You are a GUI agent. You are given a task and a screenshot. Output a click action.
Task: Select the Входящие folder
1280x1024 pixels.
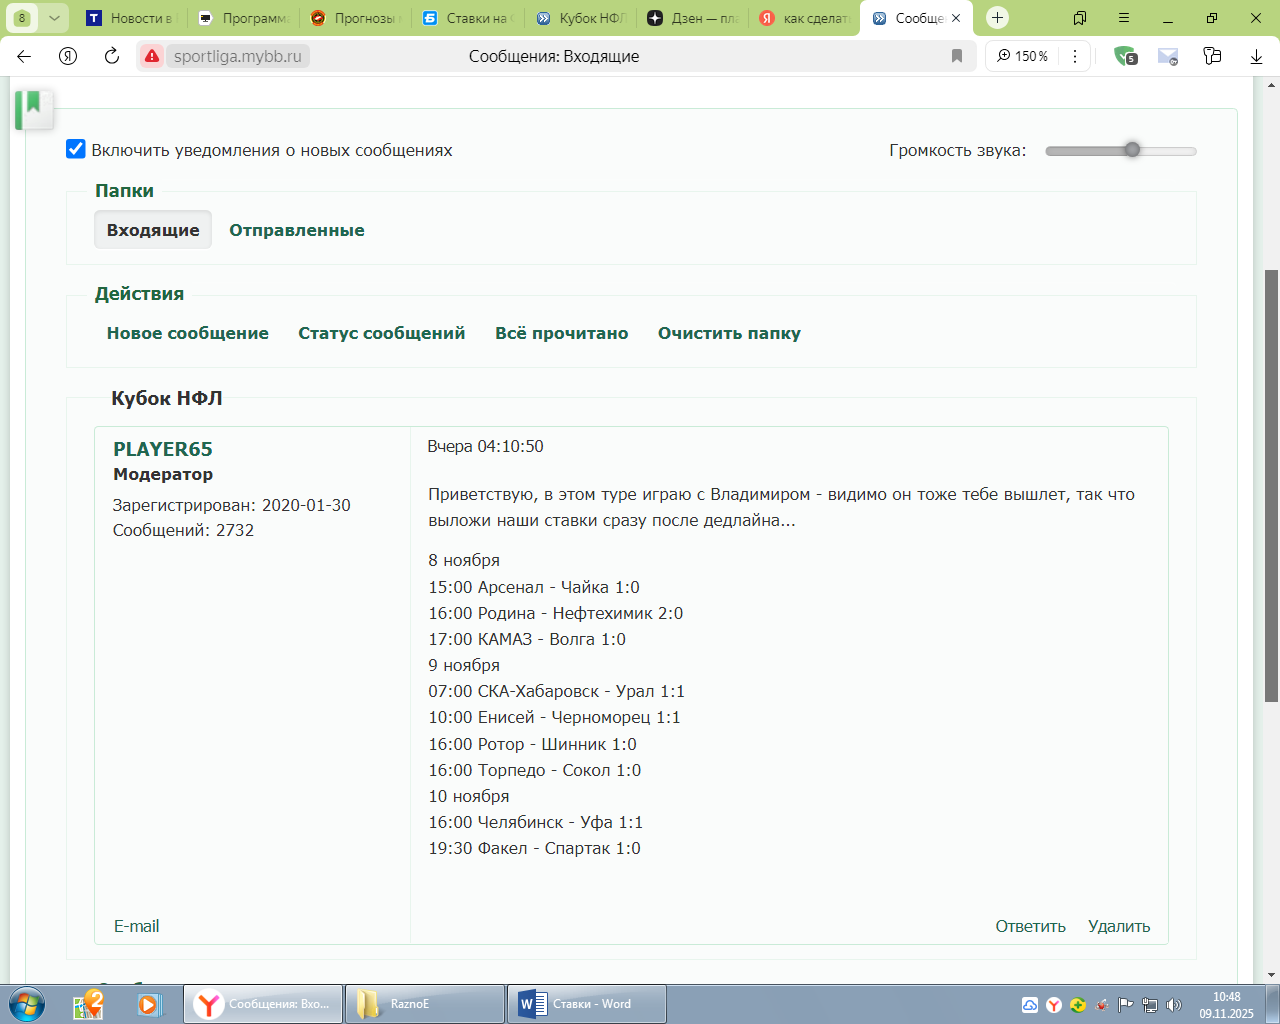153,230
